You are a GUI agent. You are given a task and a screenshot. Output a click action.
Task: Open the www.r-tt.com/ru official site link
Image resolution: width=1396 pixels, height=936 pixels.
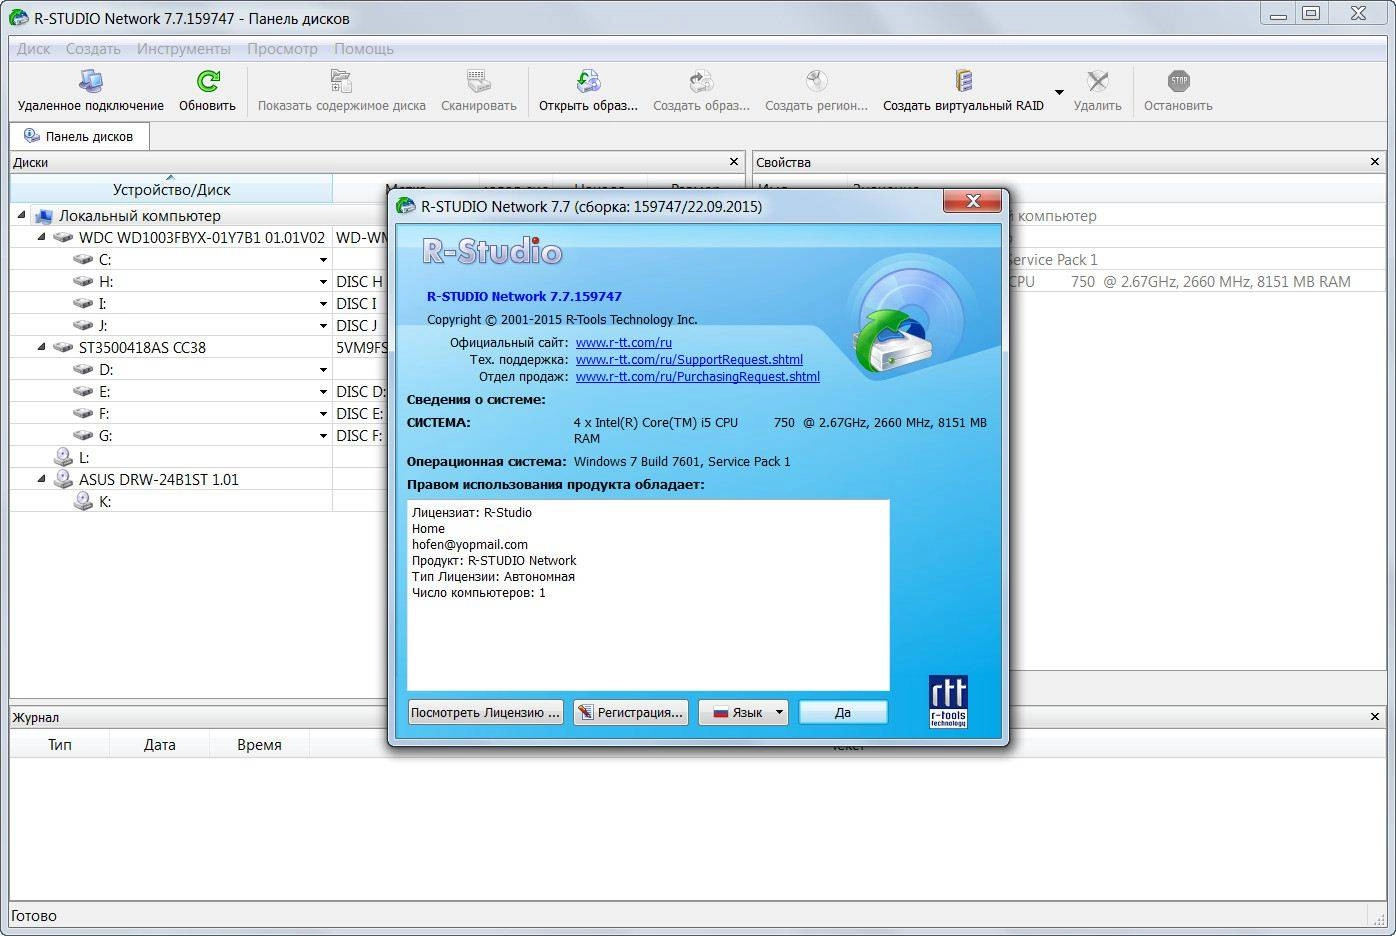[624, 342]
